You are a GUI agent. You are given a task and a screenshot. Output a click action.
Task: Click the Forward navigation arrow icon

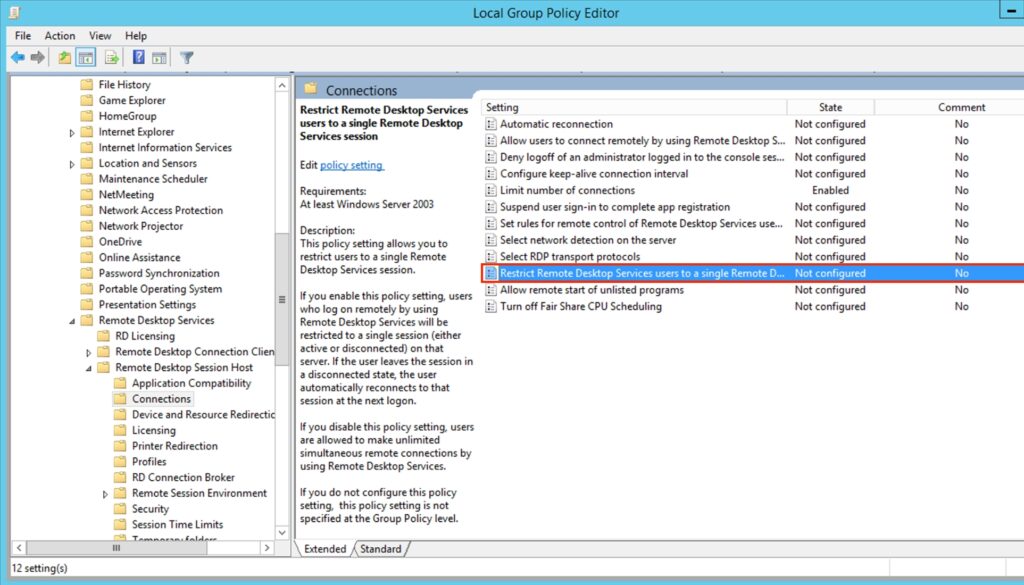click(36, 57)
